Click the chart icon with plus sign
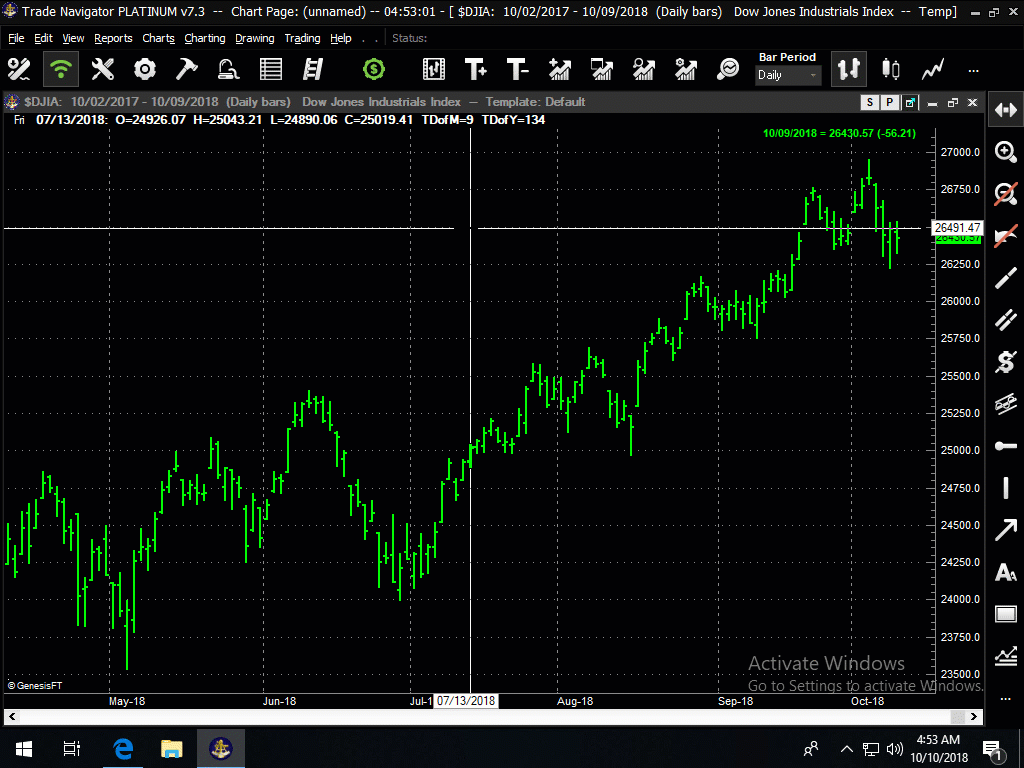This screenshot has height=768, width=1024. coord(560,69)
